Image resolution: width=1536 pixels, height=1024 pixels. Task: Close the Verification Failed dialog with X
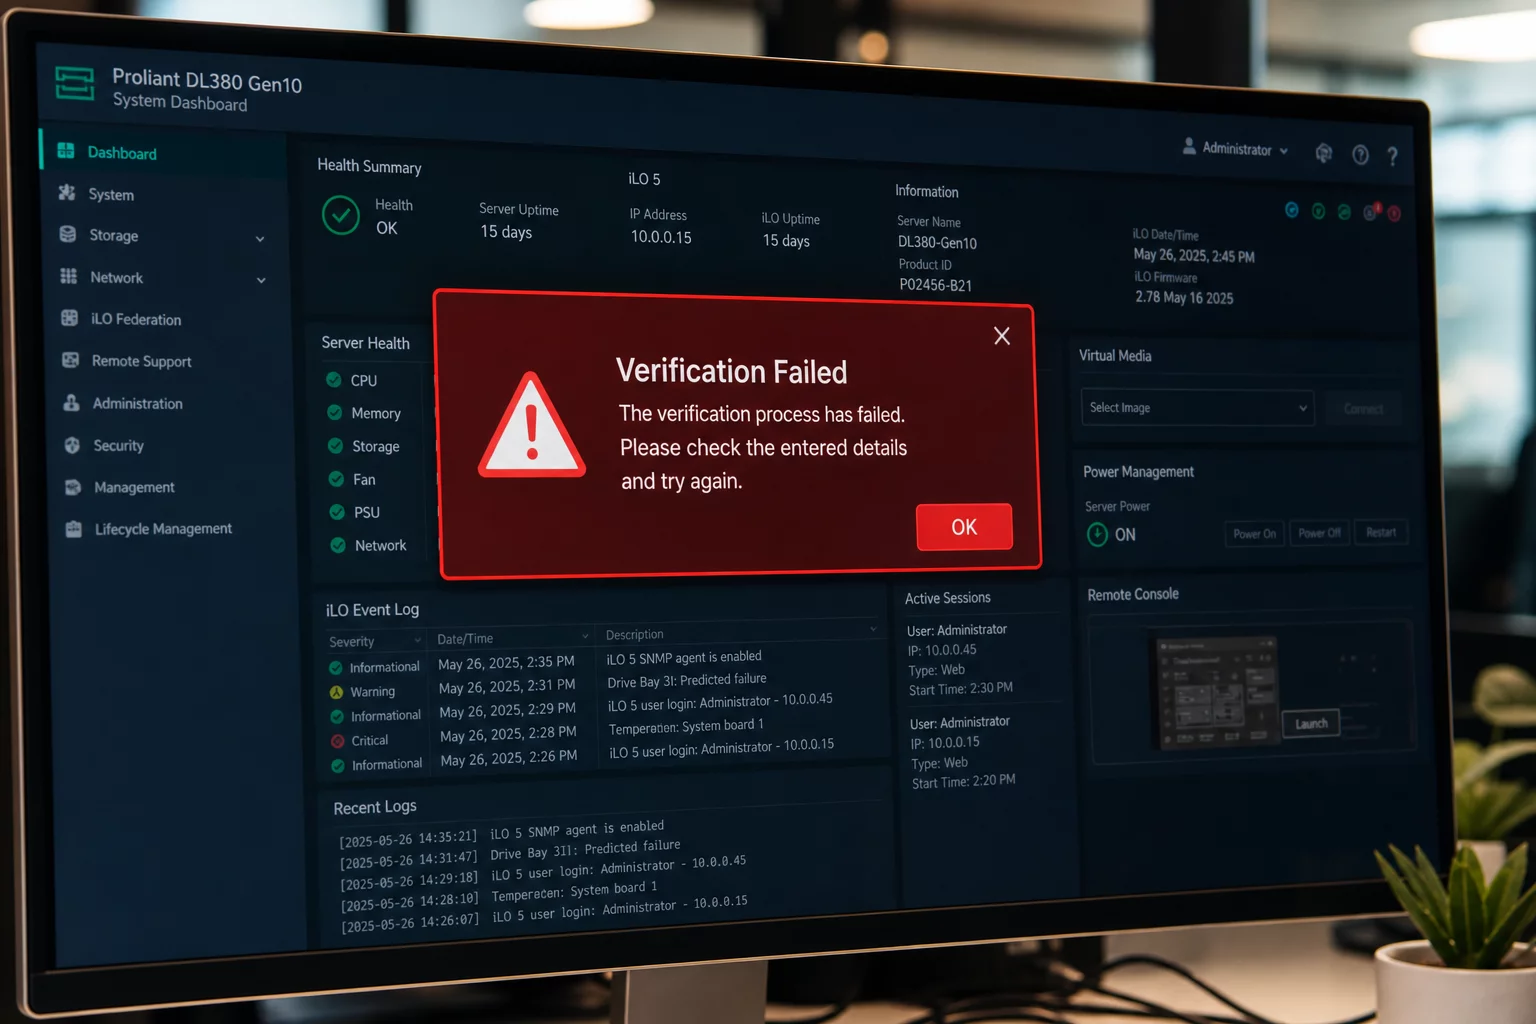tap(1001, 336)
